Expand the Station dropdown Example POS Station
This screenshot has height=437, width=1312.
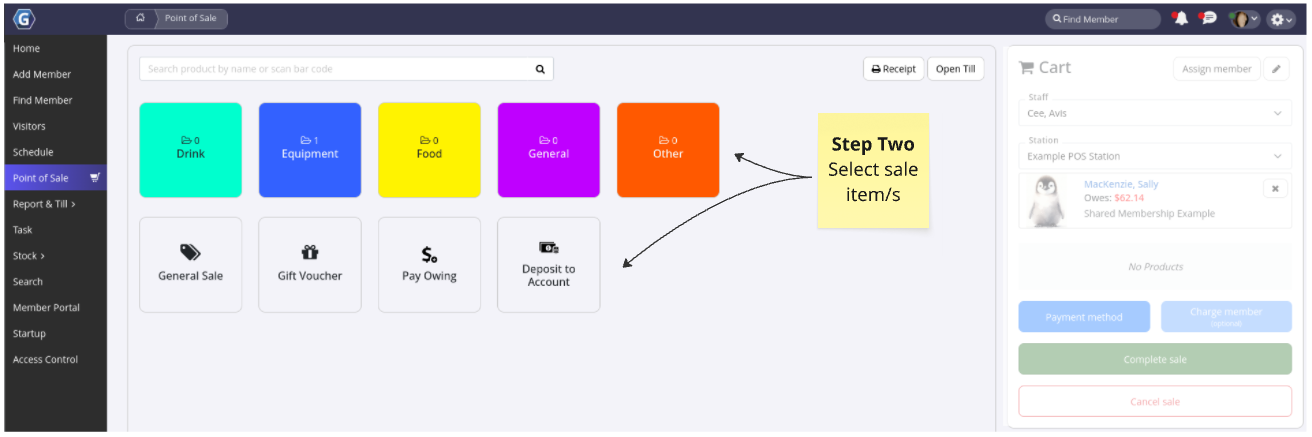coord(1155,156)
